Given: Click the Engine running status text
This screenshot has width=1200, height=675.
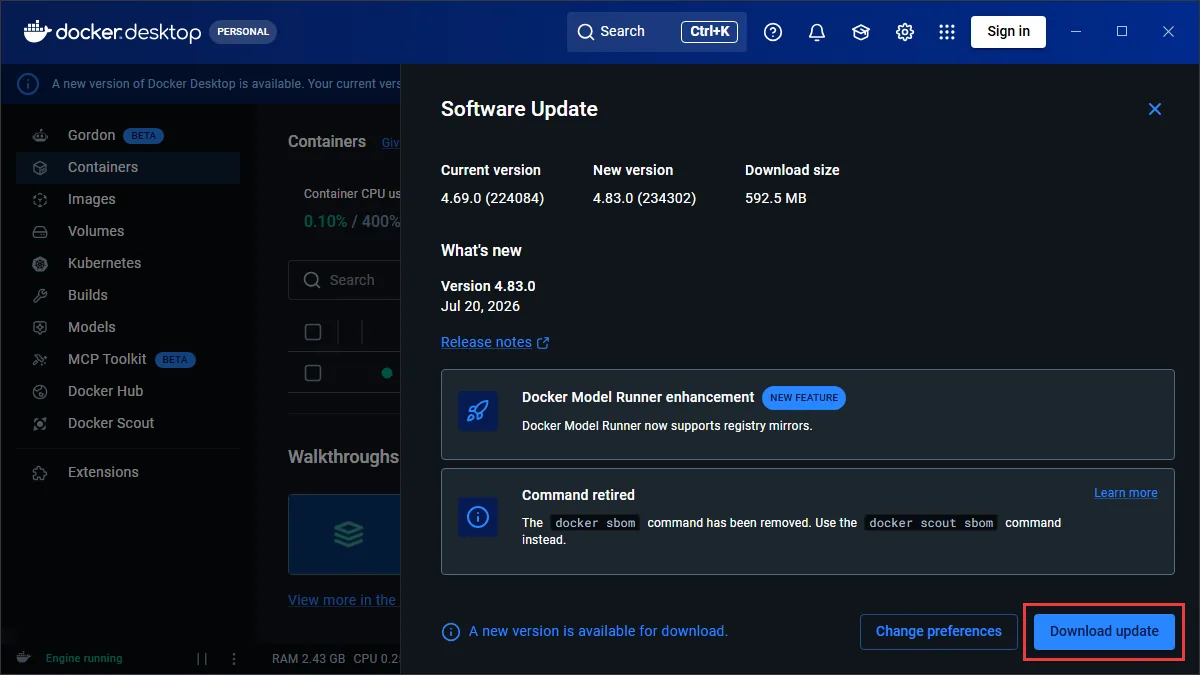Looking at the screenshot, I should pos(84,659).
